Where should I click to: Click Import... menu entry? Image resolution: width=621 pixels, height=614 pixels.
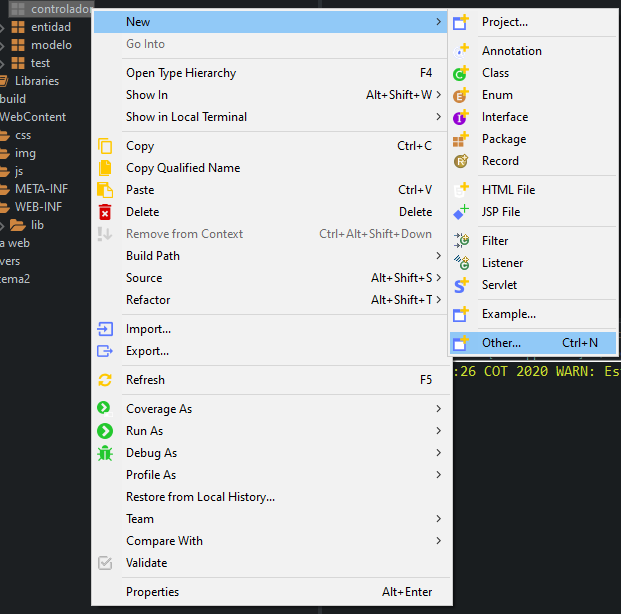tap(148, 329)
